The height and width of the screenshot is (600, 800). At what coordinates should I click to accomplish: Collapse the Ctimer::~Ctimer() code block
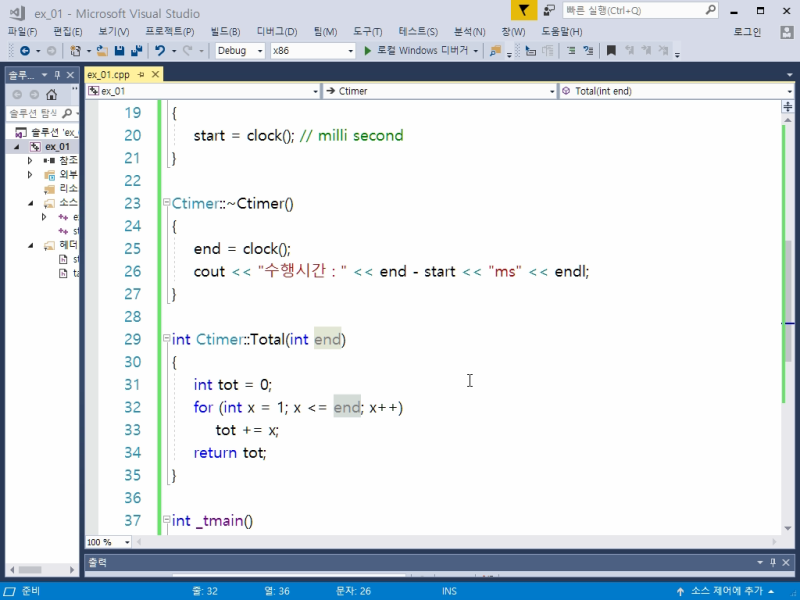click(166, 203)
